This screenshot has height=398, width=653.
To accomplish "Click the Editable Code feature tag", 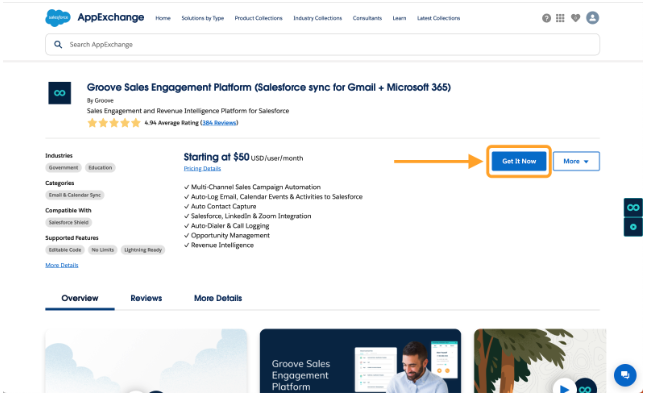I will [65, 250].
